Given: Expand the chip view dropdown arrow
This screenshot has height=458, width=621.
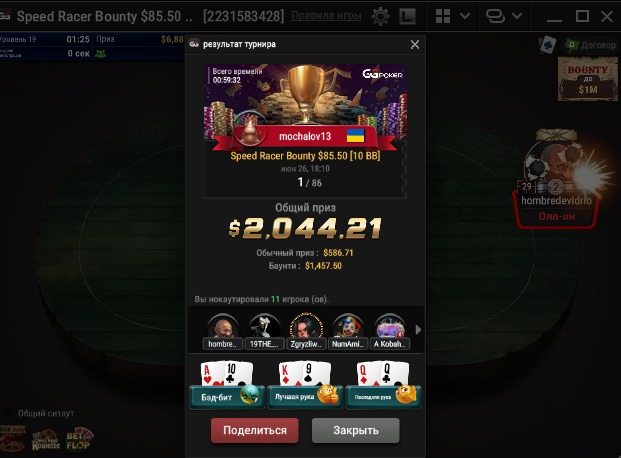Looking at the screenshot, I should click(x=516, y=16).
